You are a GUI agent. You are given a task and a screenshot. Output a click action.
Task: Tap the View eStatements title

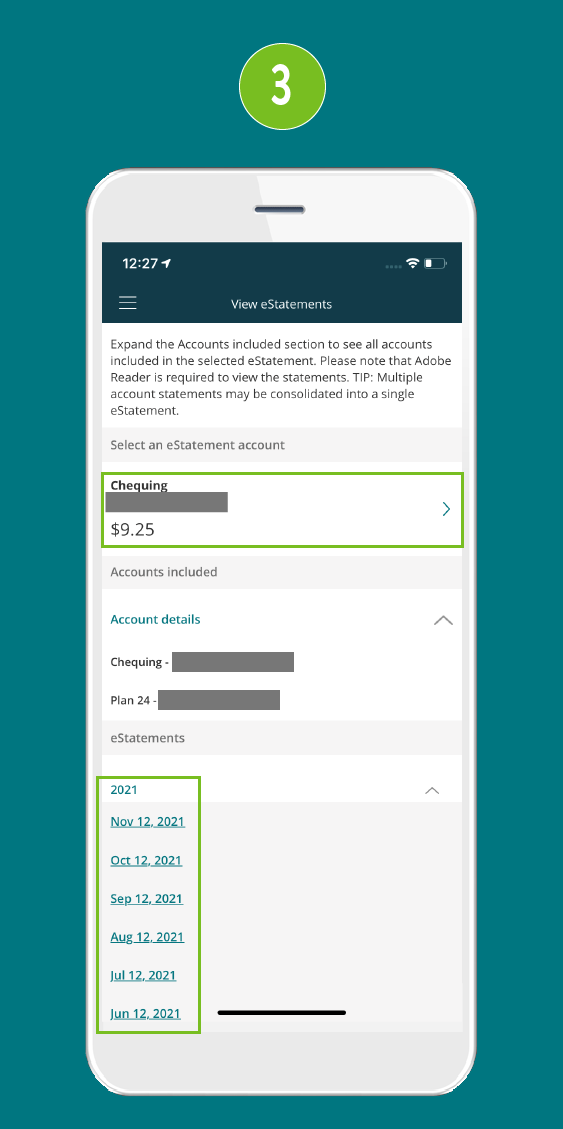pos(282,304)
